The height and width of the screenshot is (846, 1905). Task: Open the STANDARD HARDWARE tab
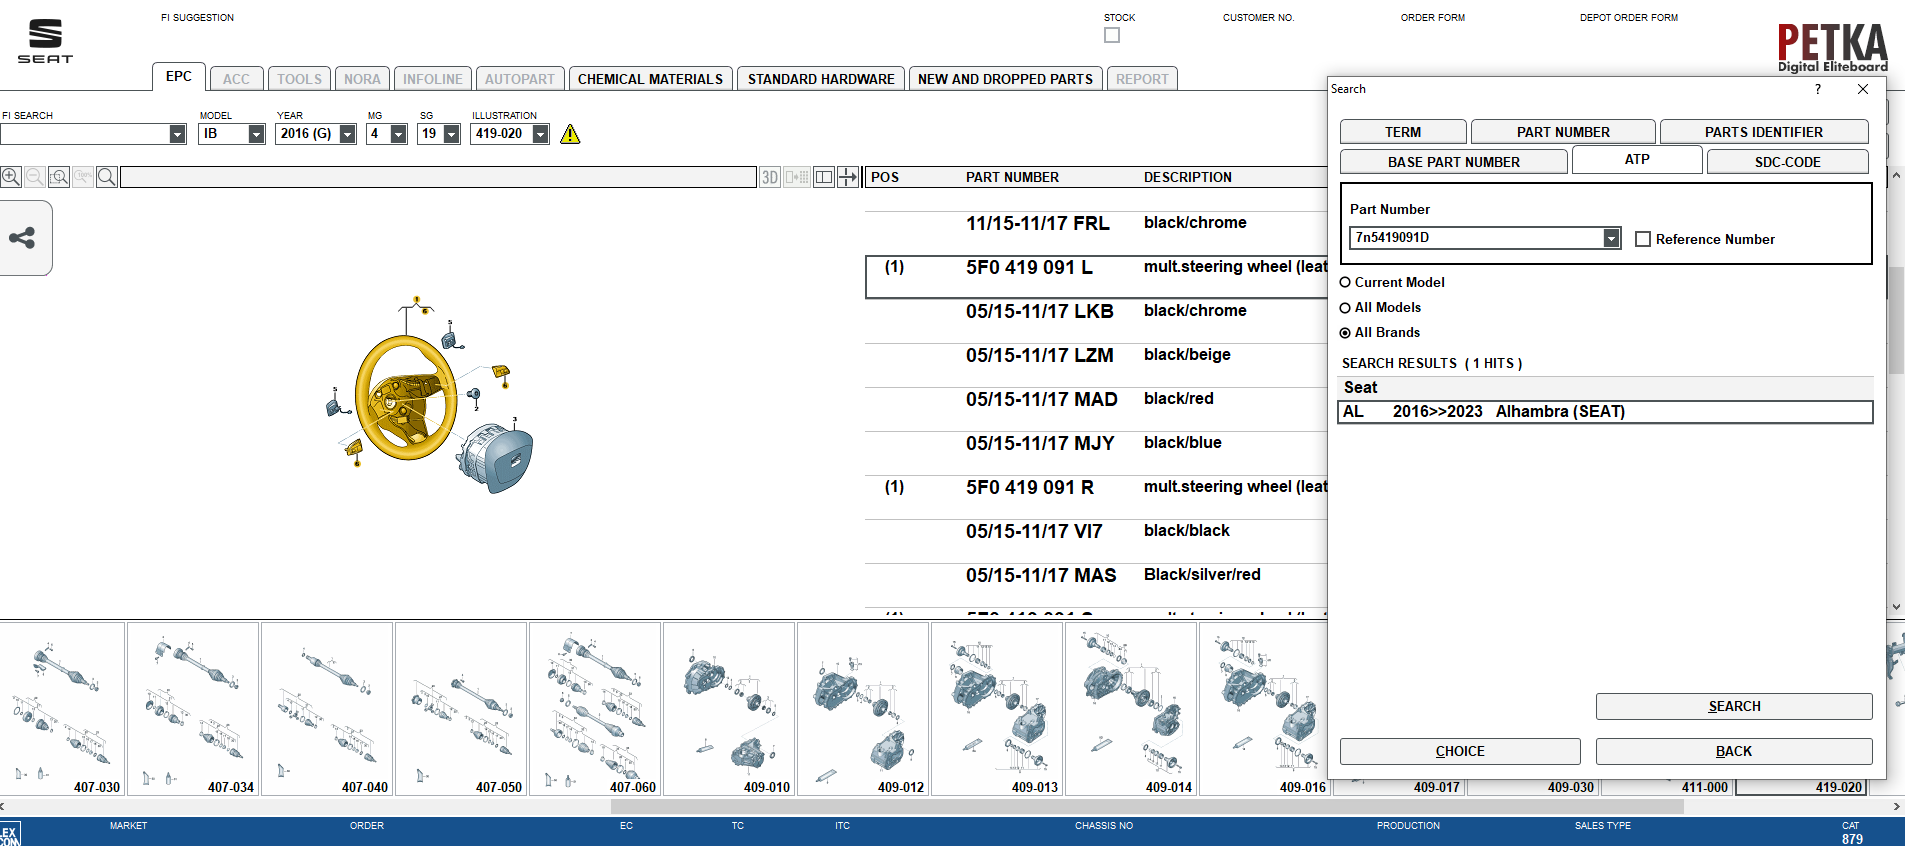click(821, 79)
